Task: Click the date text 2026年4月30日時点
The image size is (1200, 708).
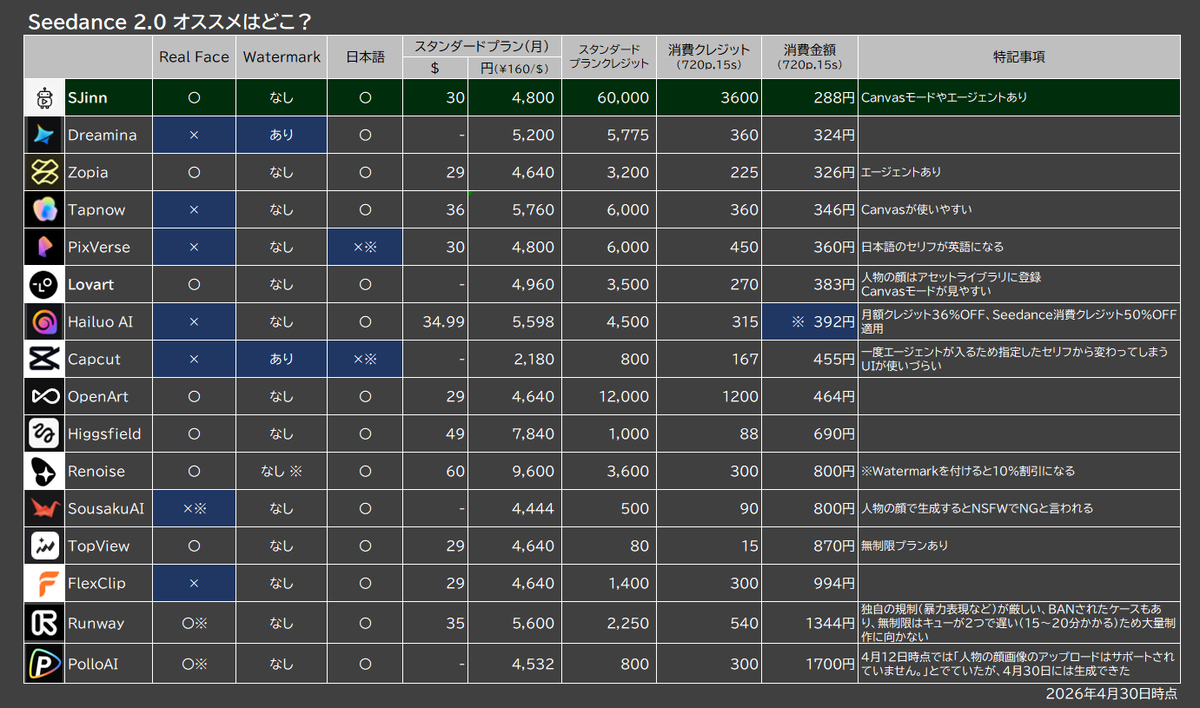Action: (1111, 693)
